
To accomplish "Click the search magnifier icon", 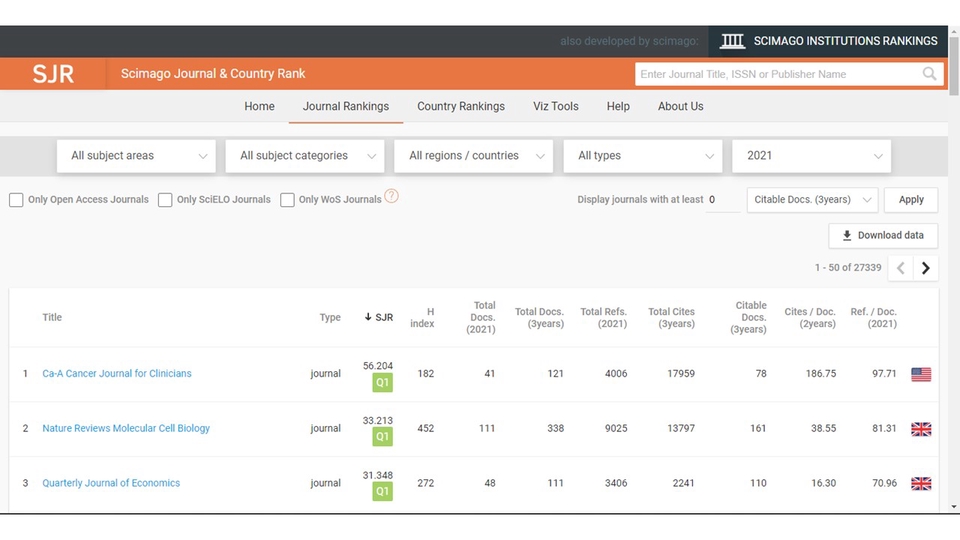I will click(929, 74).
